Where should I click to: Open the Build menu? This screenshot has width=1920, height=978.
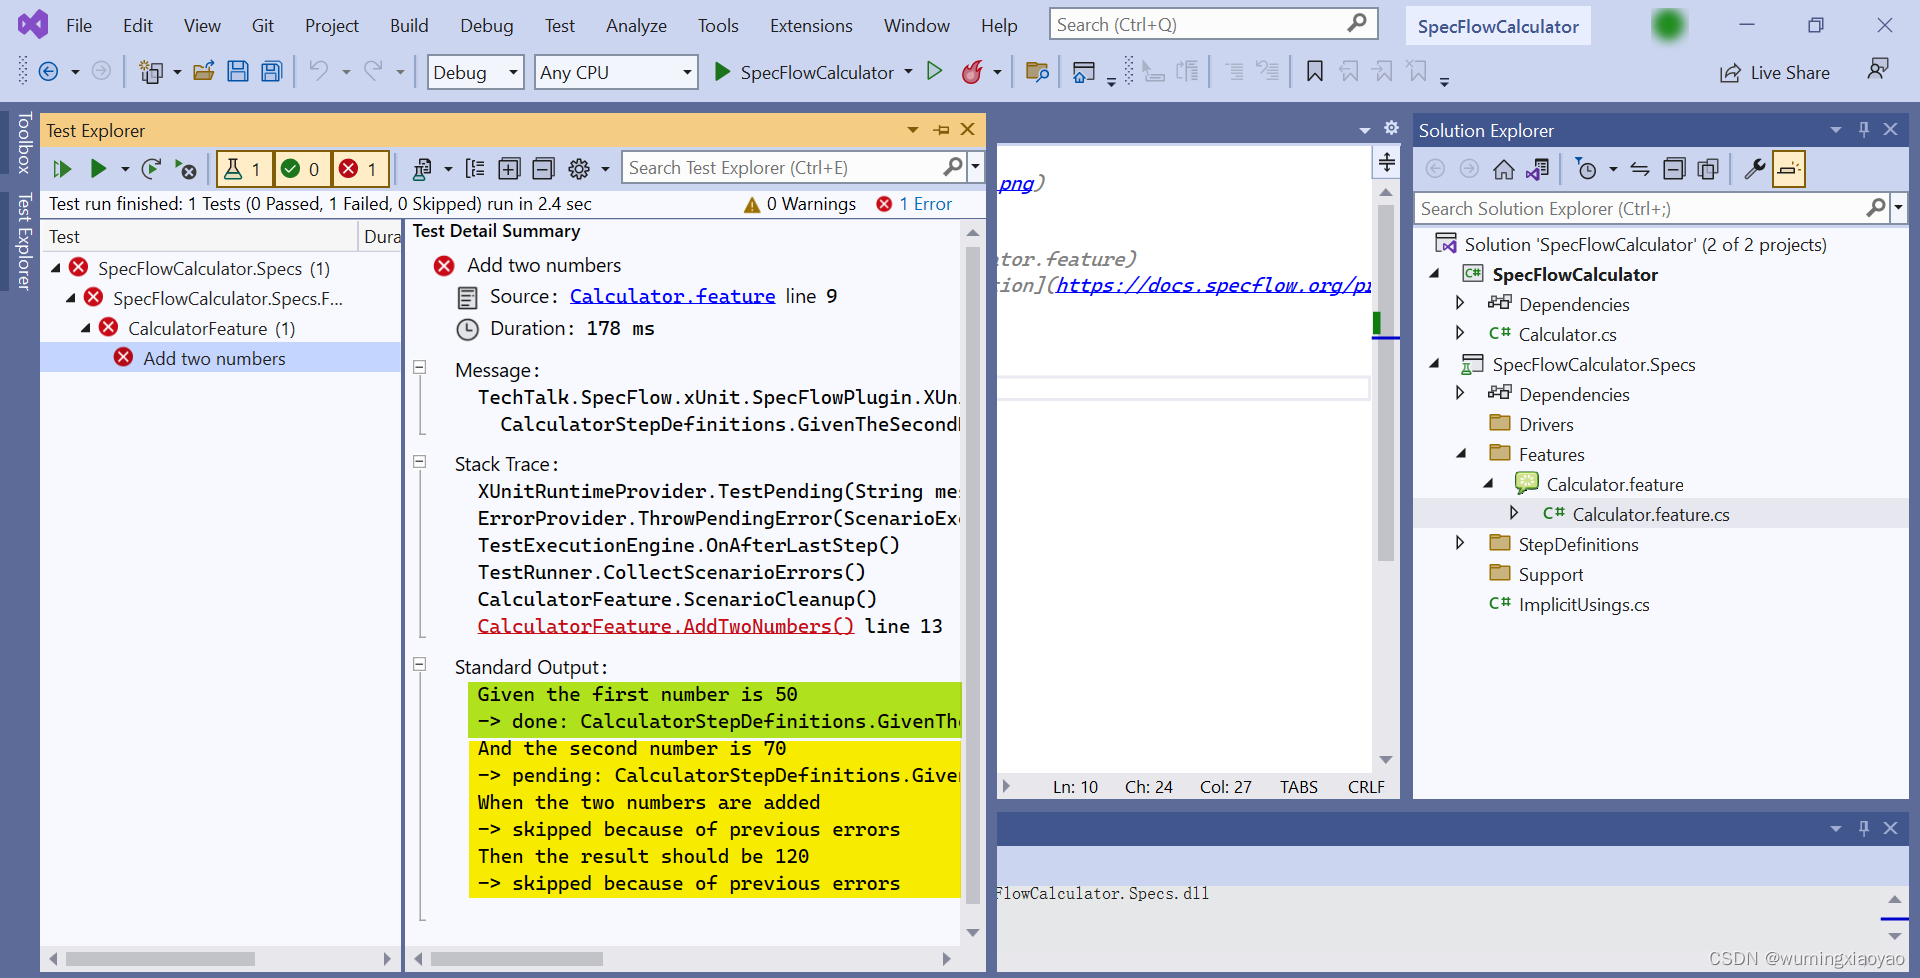coord(409,26)
